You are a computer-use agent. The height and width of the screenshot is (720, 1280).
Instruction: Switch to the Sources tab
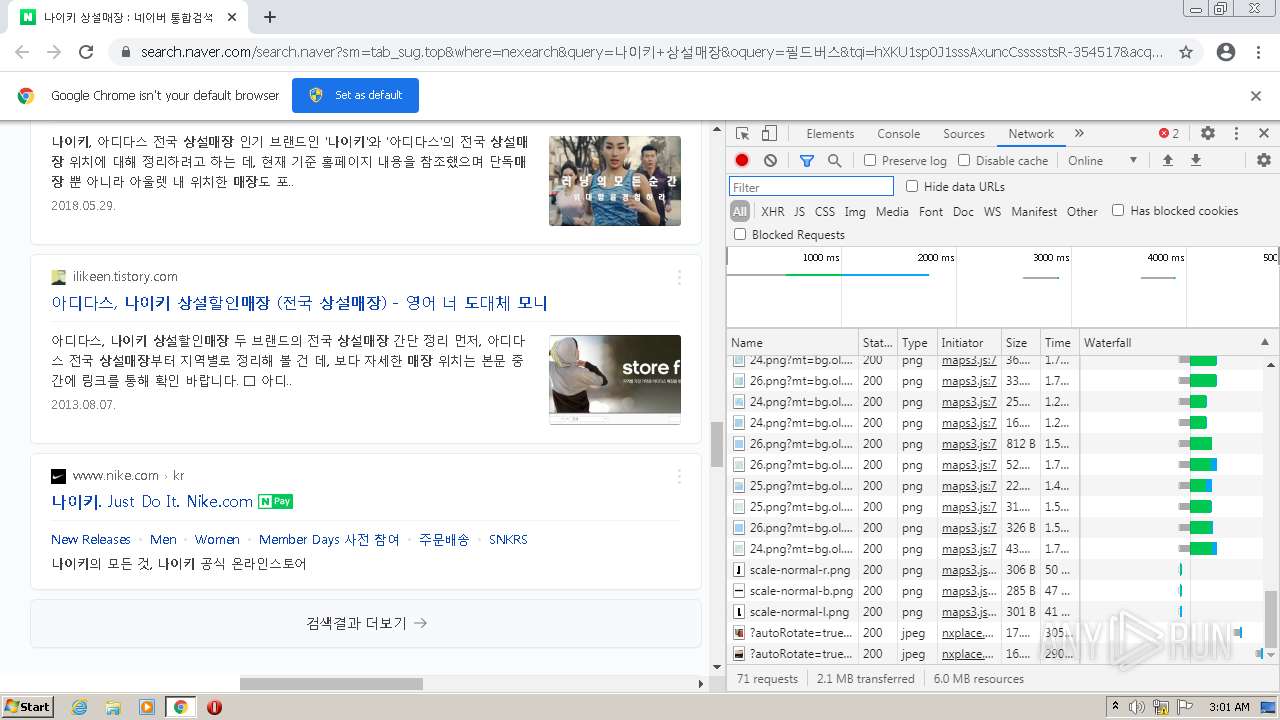click(x=964, y=133)
